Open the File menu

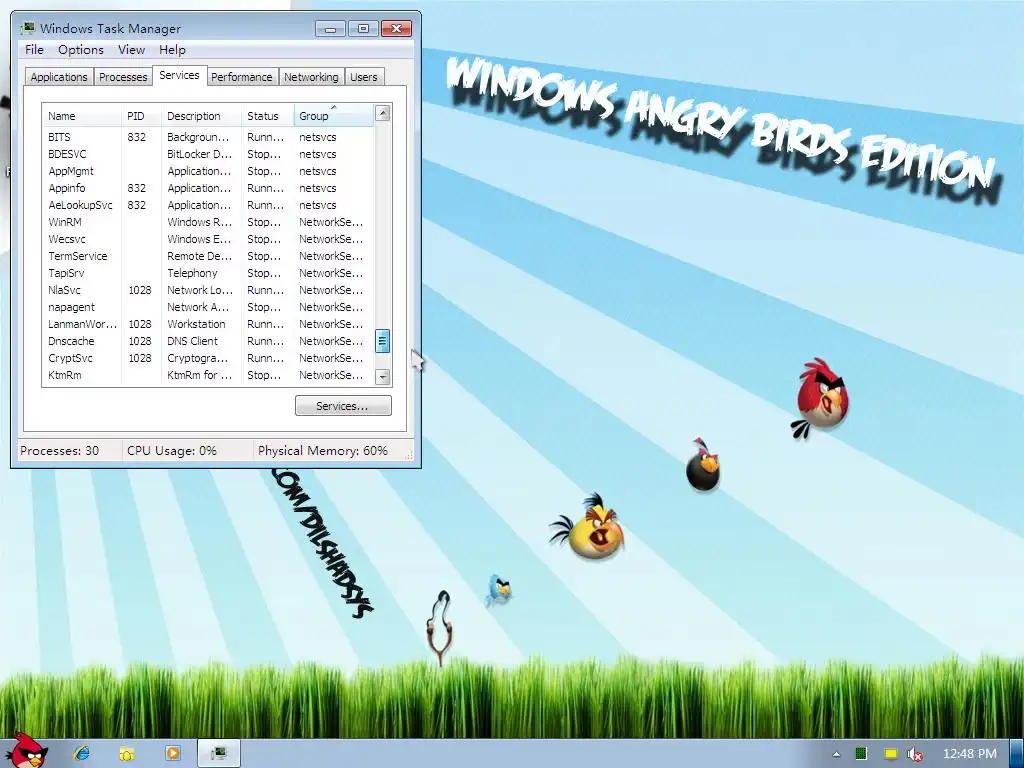34,50
